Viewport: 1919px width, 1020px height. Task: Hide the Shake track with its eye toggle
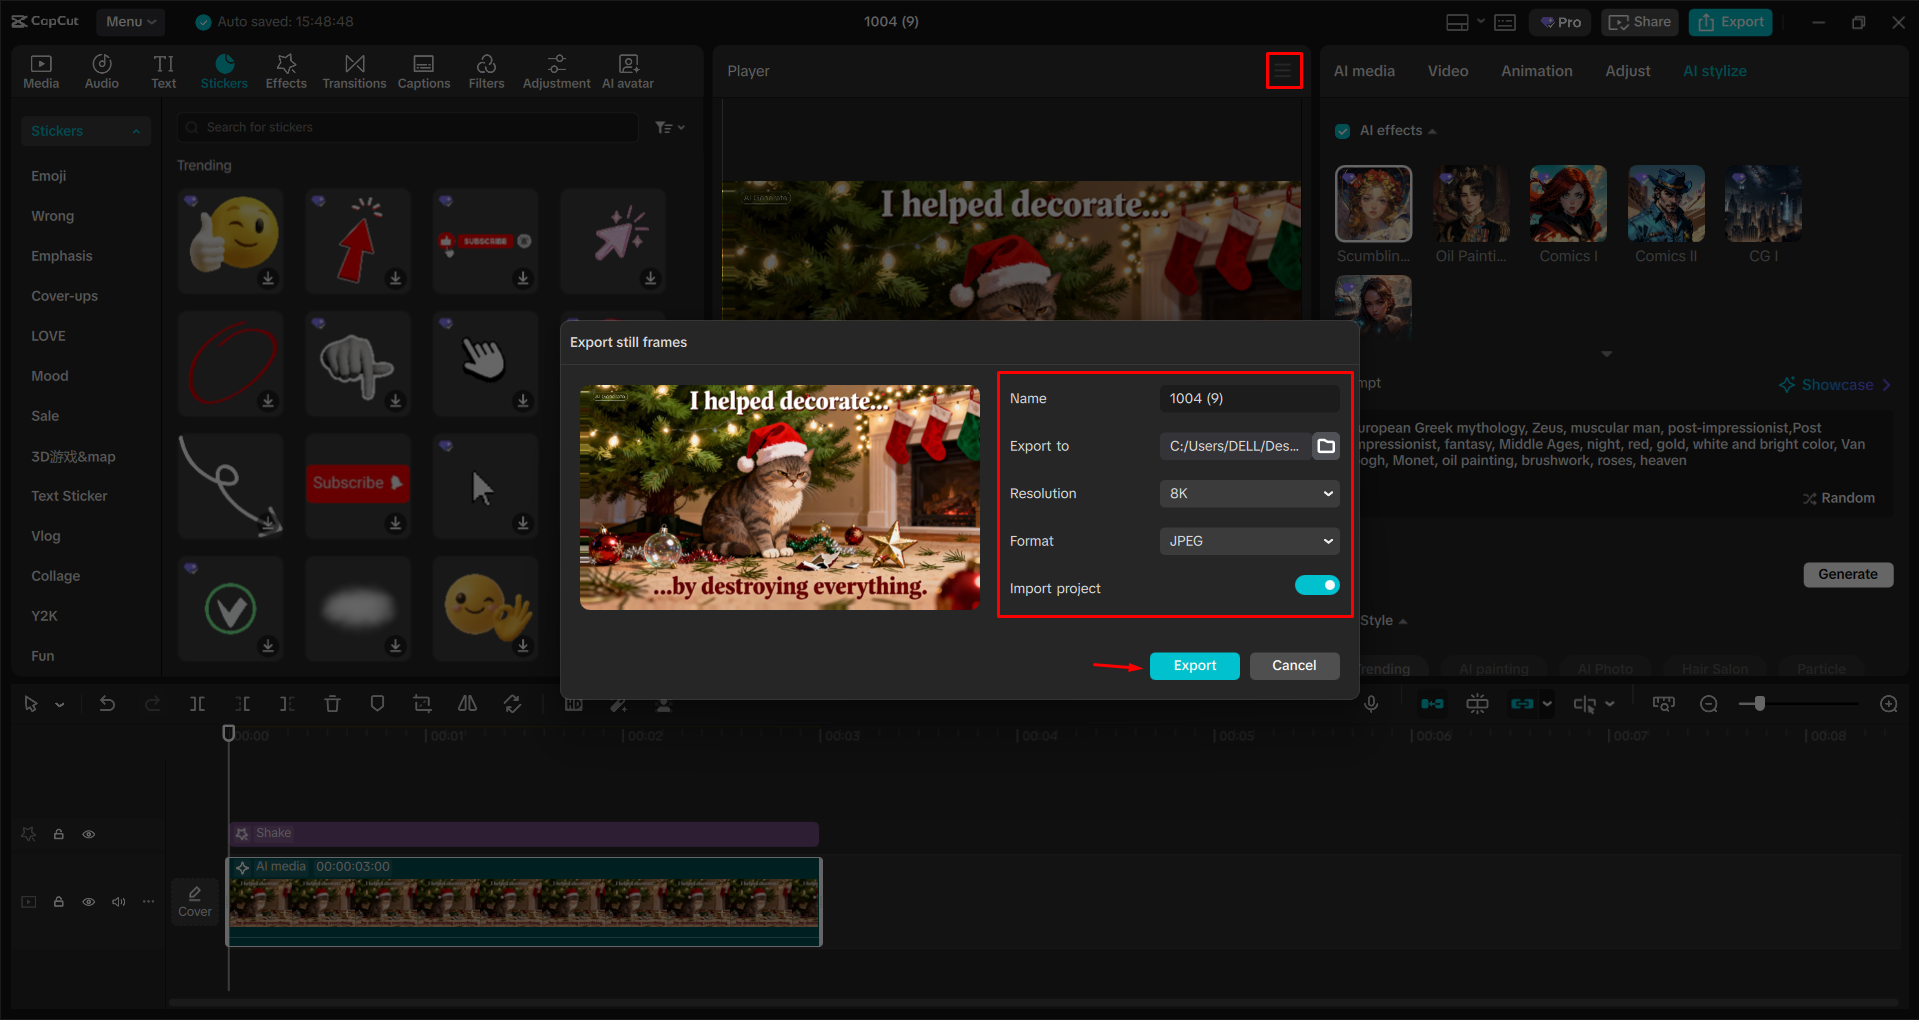click(x=88, y=833)
